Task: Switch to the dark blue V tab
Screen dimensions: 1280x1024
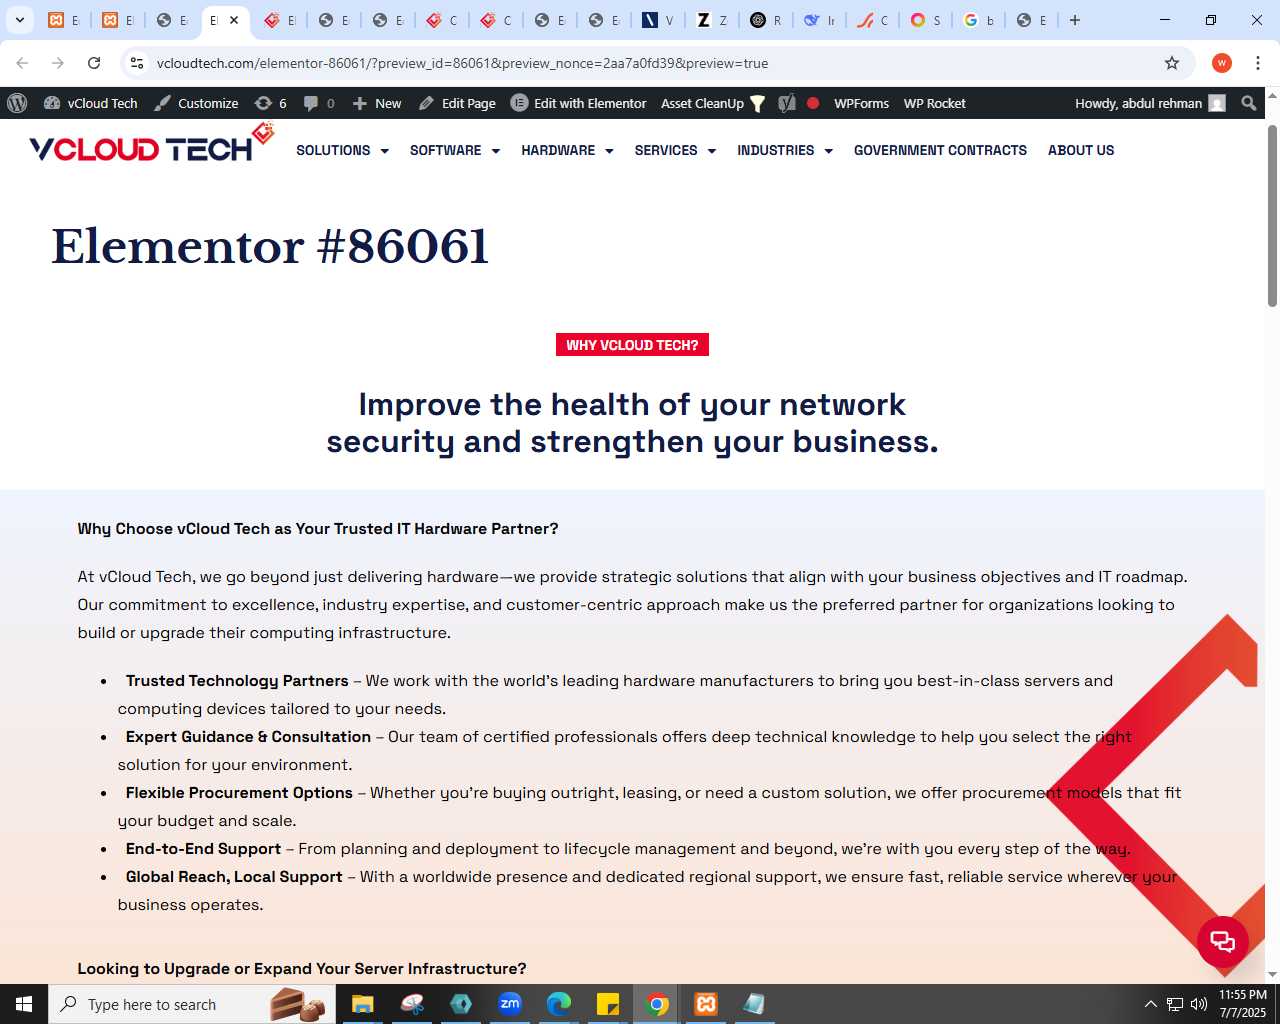Action: tap(658, 20)
